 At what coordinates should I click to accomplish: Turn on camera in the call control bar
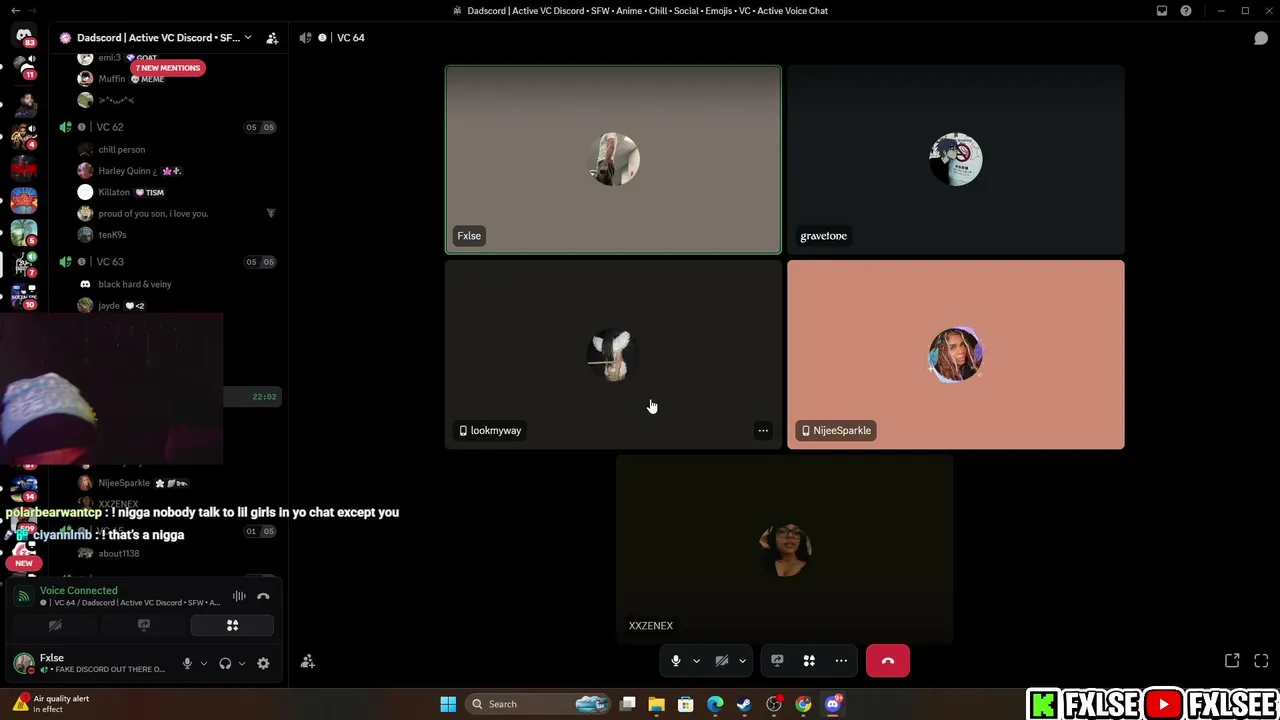pyautogui.click(x=721, y=661)
